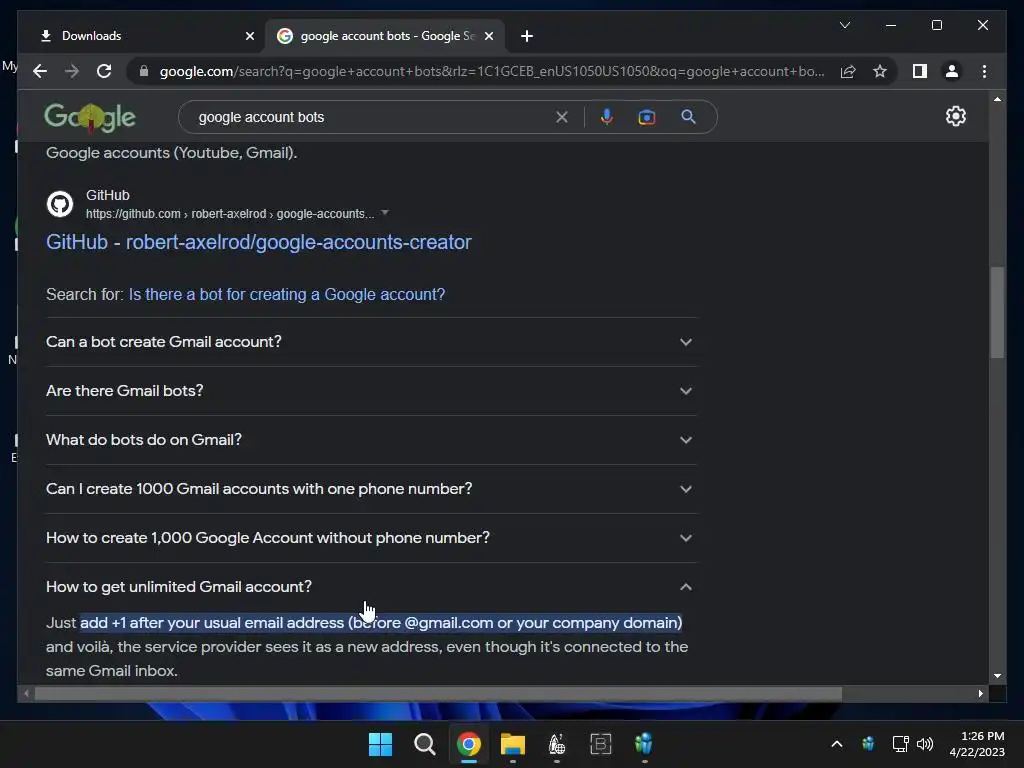
Task: Open tab search chevron
Action: (844, 25)
